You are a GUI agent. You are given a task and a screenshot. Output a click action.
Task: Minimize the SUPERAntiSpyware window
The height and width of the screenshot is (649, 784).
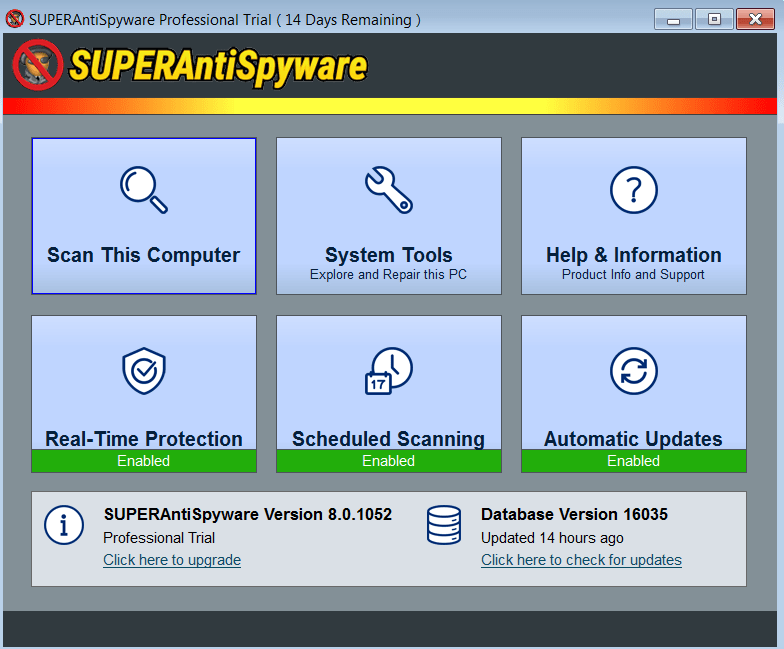click(x=673, y=20)
